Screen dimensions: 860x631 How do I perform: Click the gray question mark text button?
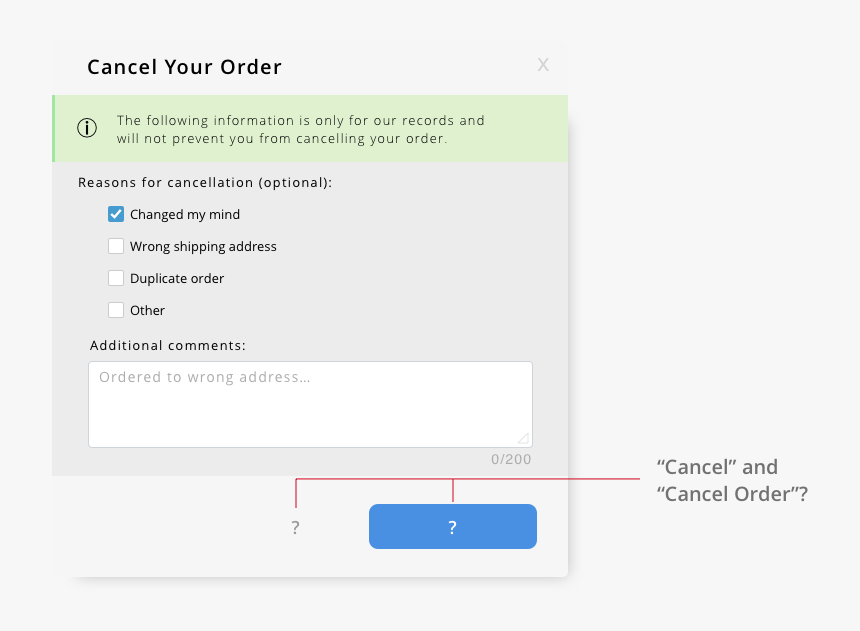pos(295,528)
